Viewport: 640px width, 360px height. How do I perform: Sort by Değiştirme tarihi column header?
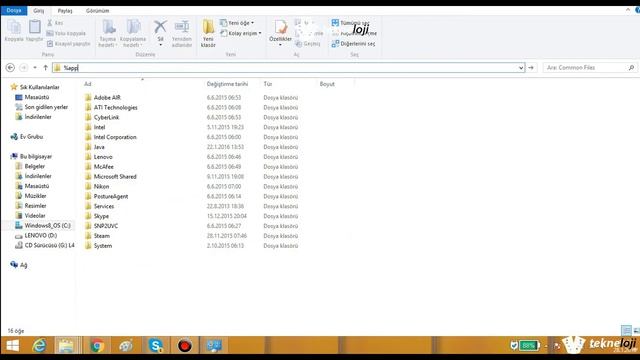pos(227,84)
